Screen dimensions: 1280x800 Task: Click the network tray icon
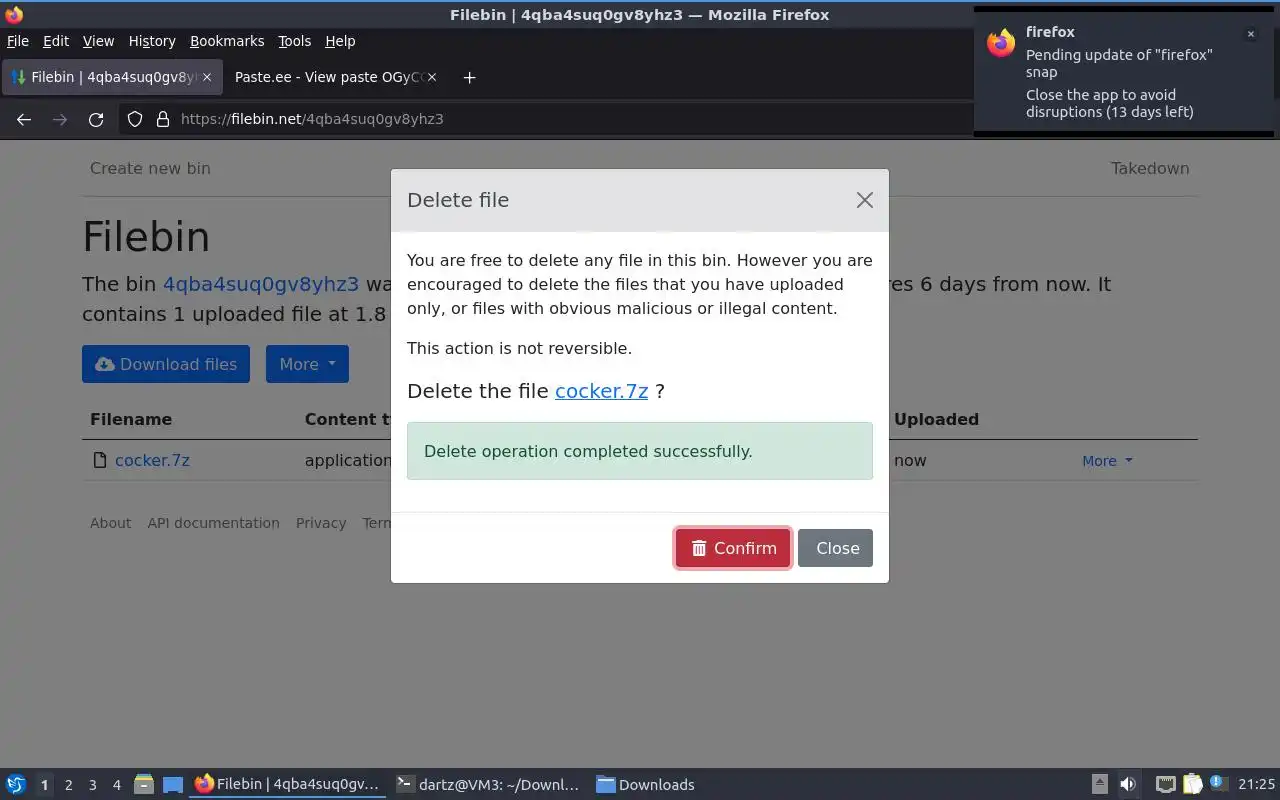(1165, 785)
